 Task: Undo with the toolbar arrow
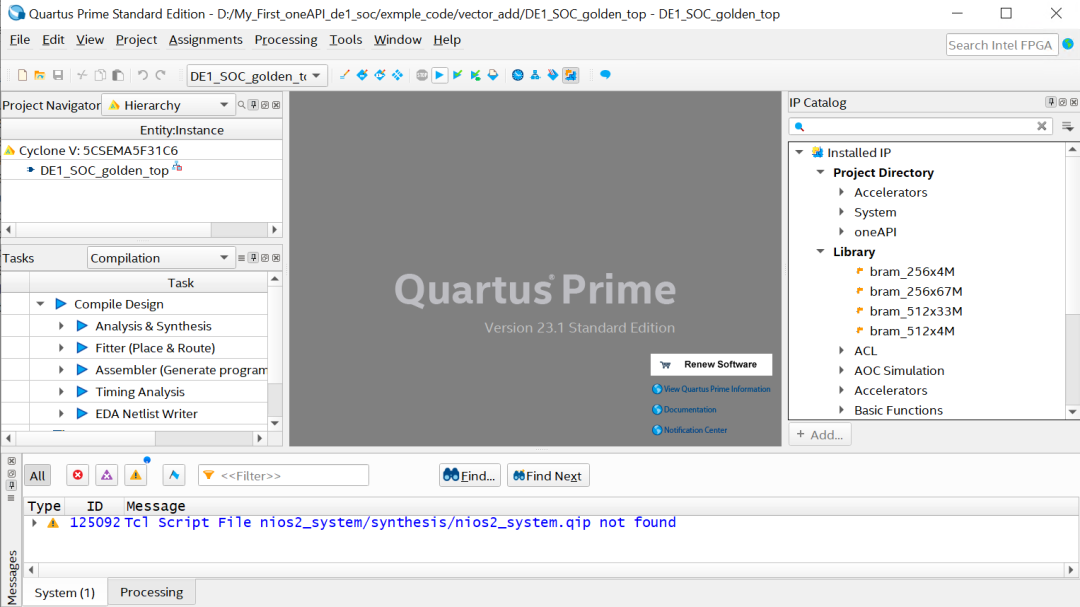[143, 75]
